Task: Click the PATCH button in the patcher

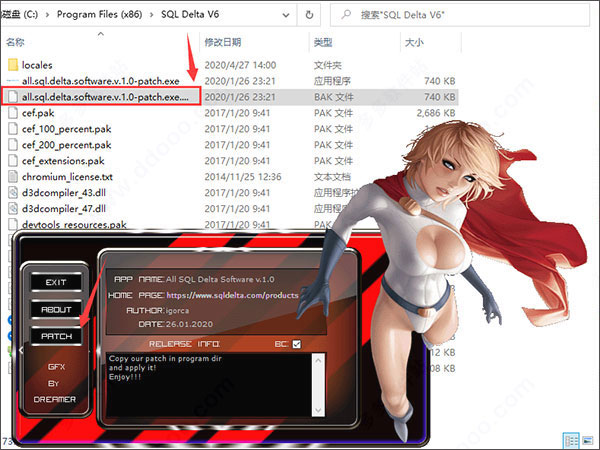Action: click(56, 336)
